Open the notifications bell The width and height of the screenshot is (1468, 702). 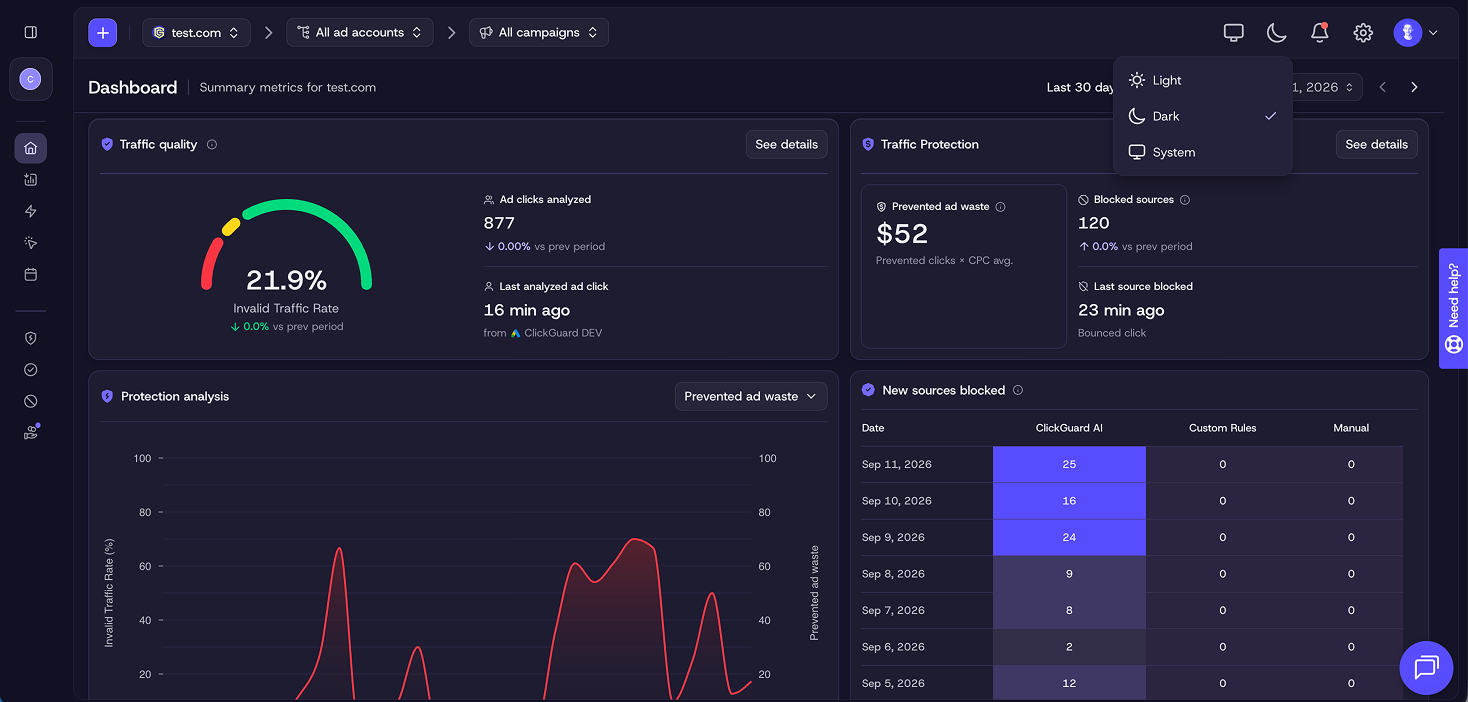tap(1320, 33)
